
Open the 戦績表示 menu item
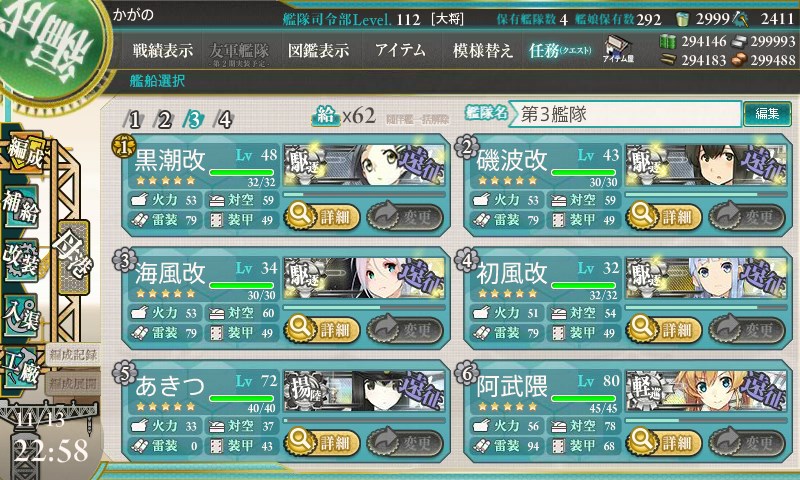(x=163, y=50)
